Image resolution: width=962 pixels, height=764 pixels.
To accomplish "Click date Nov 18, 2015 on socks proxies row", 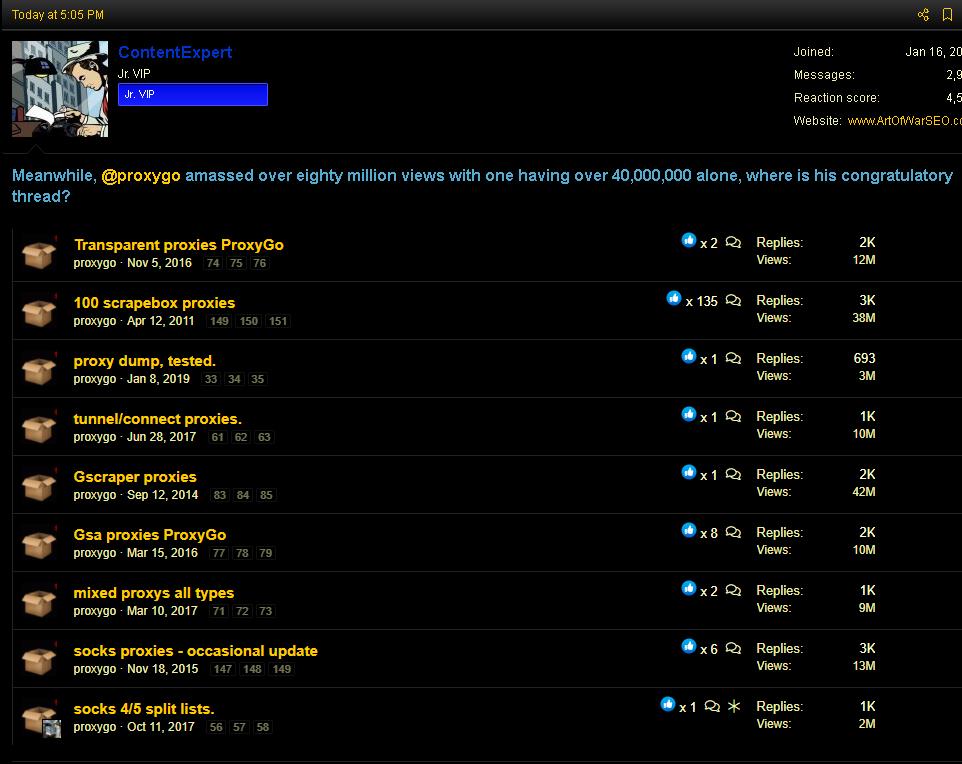I will (163, 669).
